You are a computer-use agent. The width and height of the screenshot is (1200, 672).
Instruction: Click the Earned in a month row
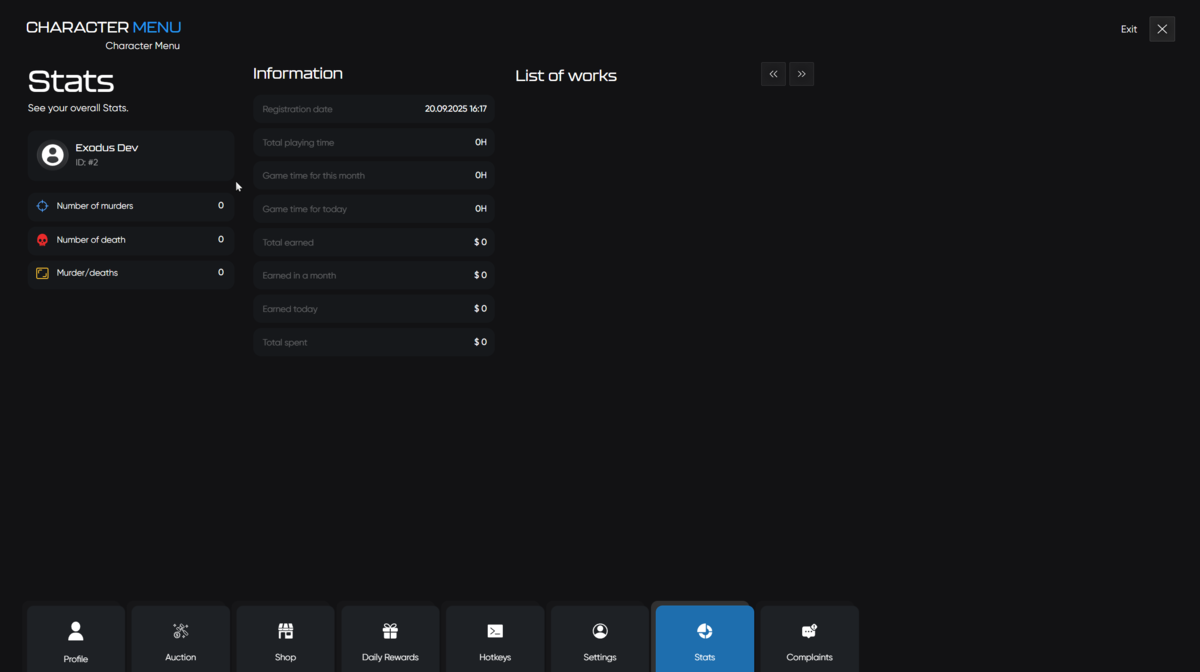[374, 275]
